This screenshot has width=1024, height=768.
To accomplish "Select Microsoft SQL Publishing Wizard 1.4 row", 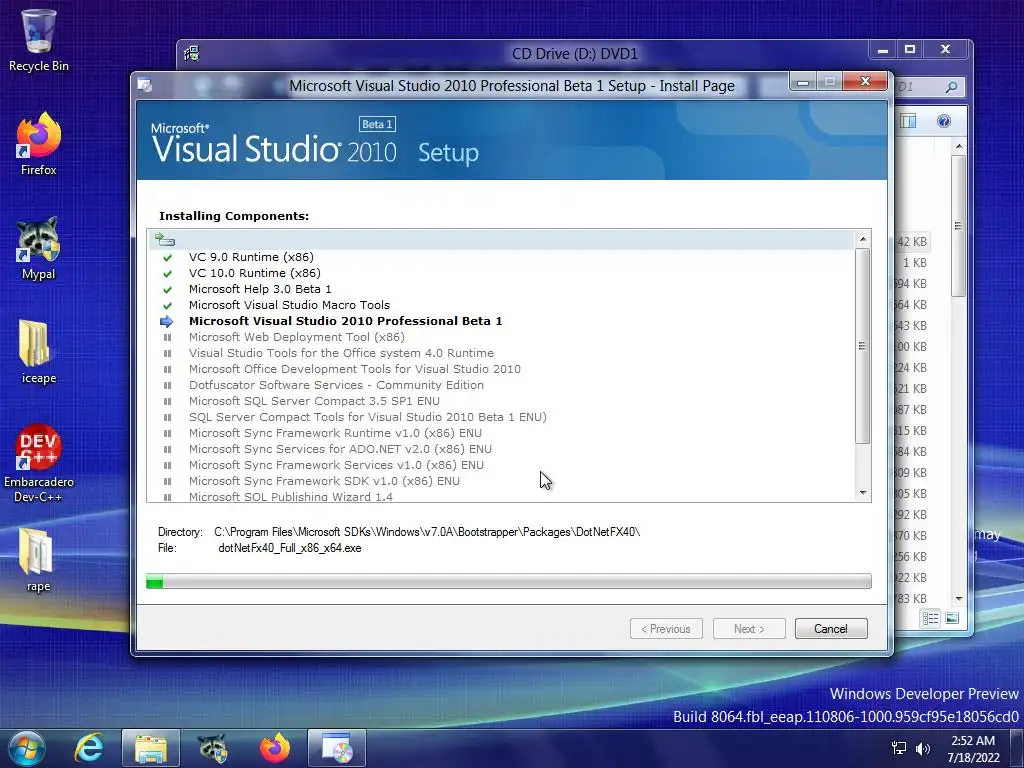I will (501, 496).
